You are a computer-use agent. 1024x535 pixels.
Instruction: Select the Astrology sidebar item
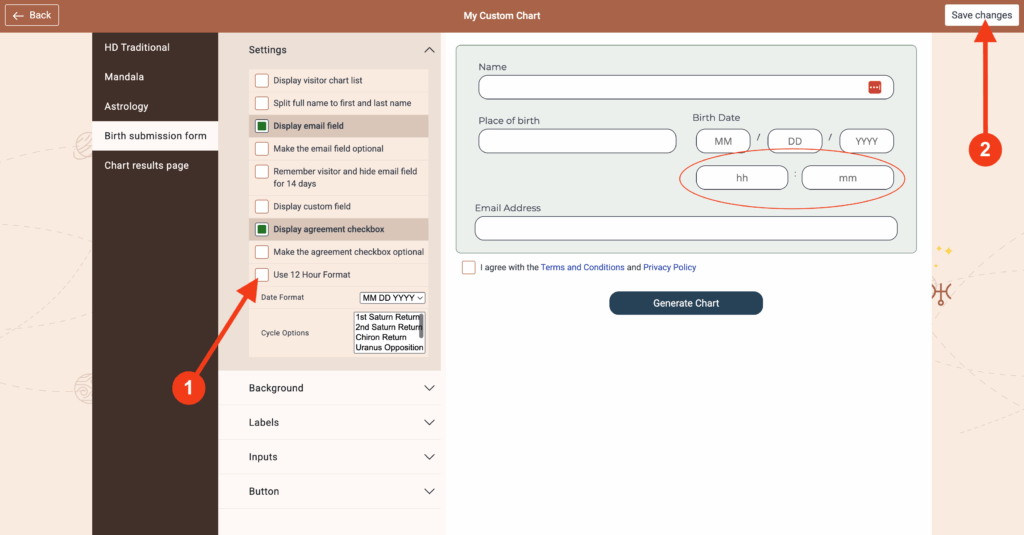[126, 106]
